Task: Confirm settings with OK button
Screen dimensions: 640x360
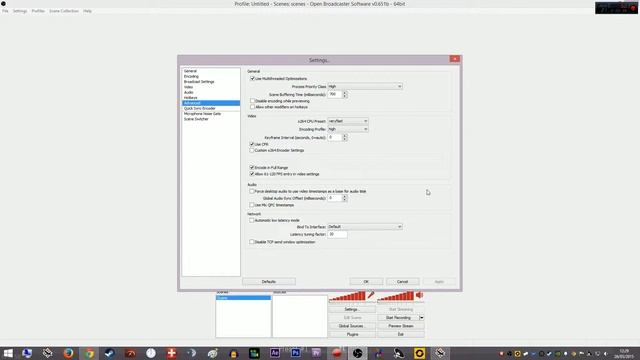Action: coord(366,282)
